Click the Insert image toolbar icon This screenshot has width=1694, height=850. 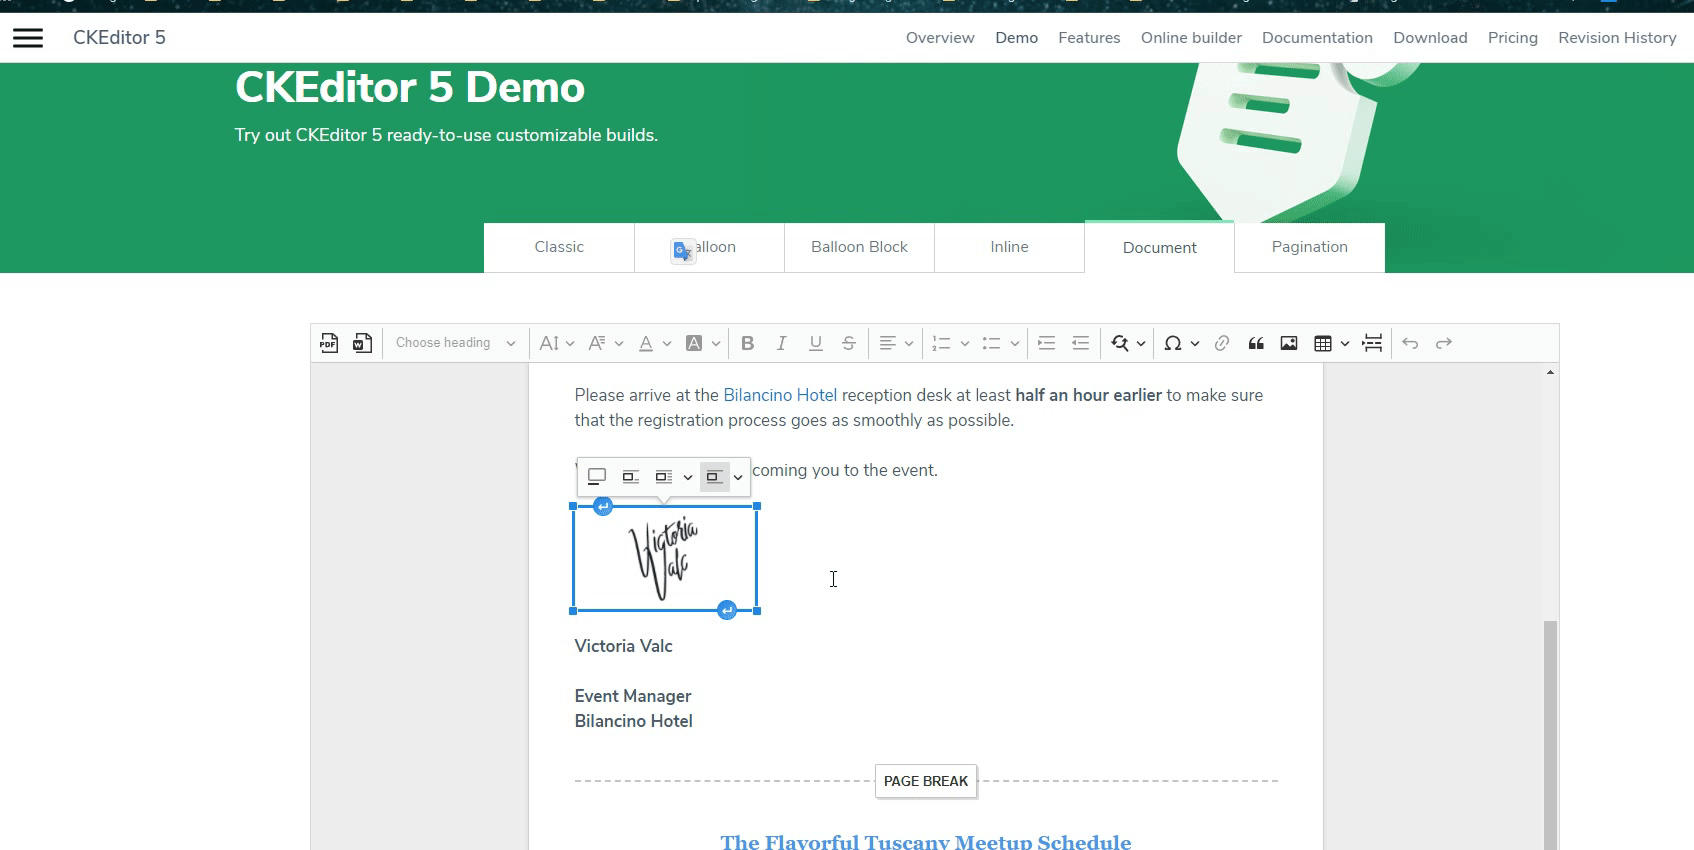click(x=1289, y=343)
